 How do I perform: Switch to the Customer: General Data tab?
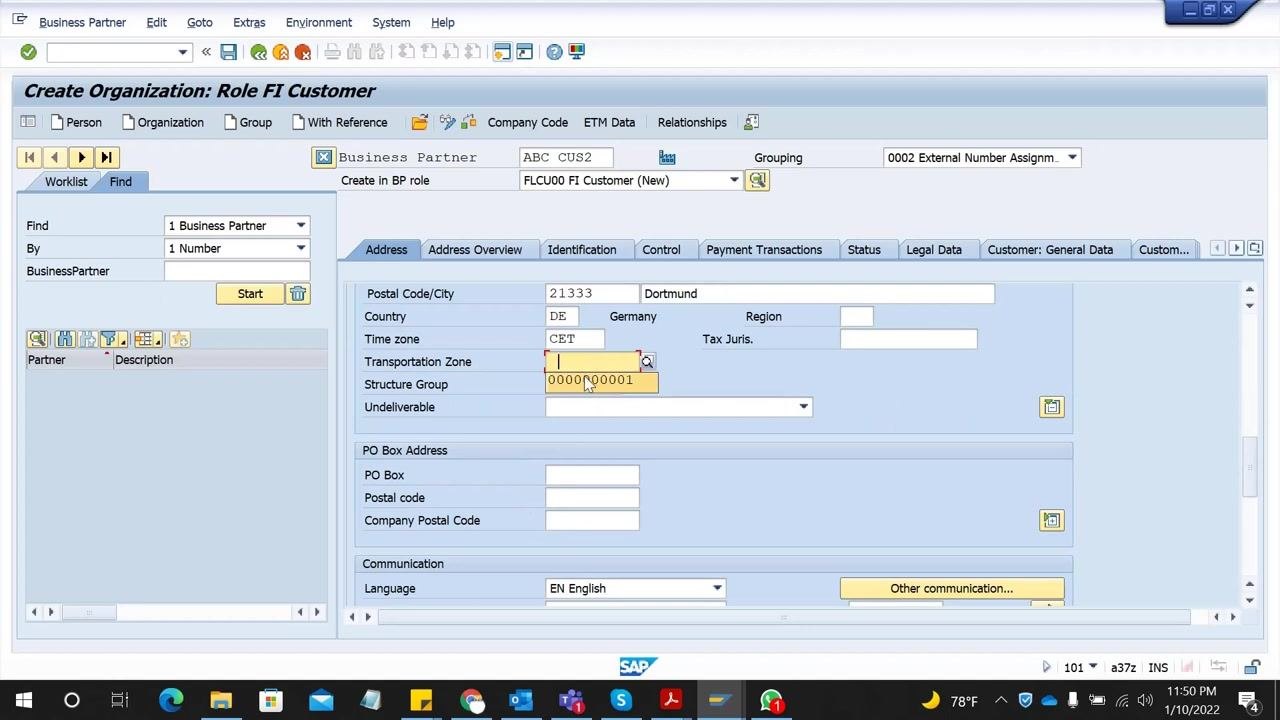(x=1050, y=249)
